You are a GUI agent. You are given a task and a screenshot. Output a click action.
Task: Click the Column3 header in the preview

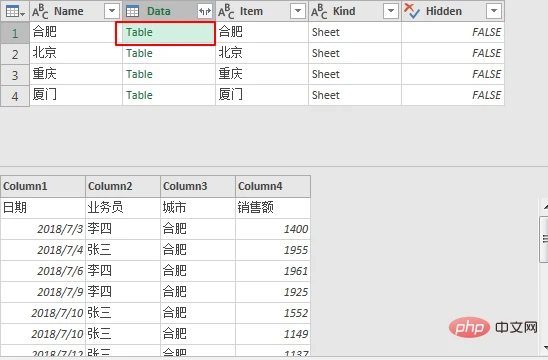(198, 186)
